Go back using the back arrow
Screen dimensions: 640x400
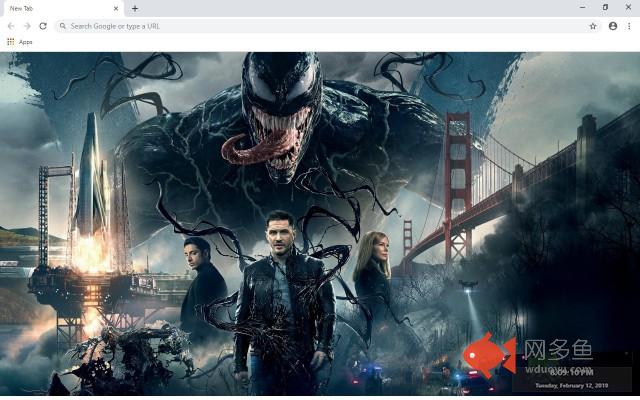coord(11,26)
